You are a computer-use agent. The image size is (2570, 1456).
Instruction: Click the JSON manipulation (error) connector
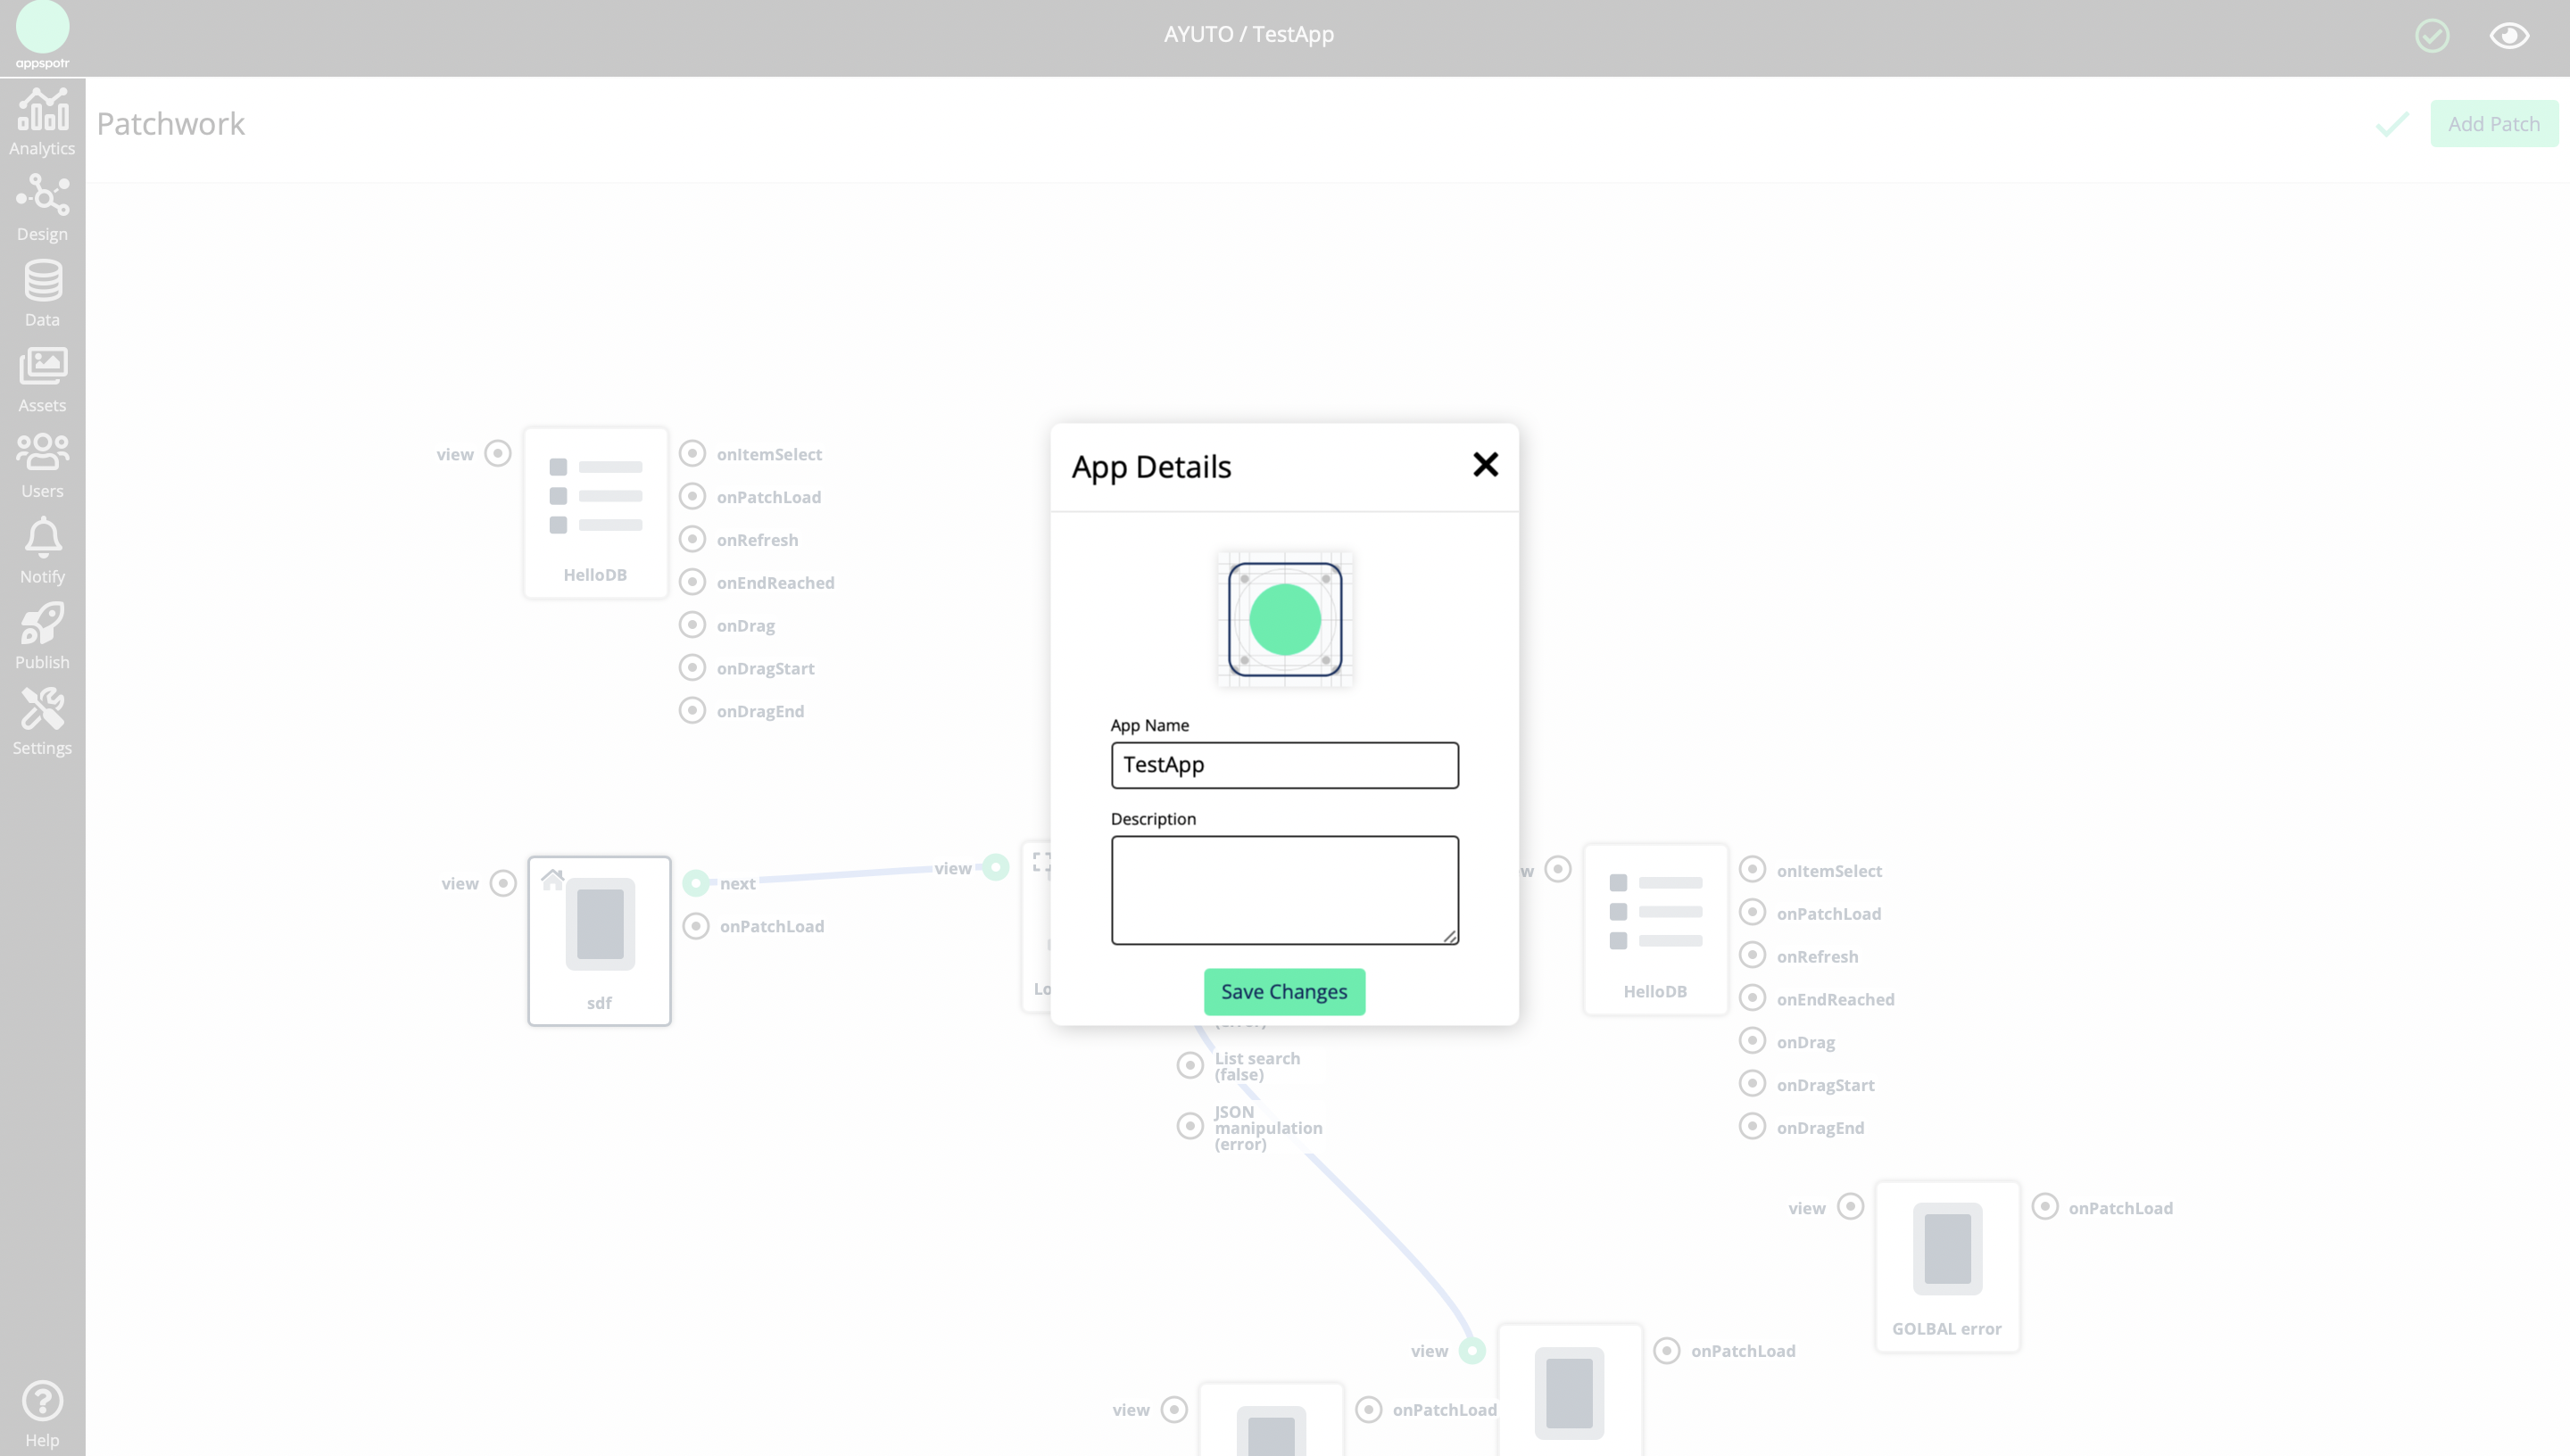[x=1190, y=1127]
